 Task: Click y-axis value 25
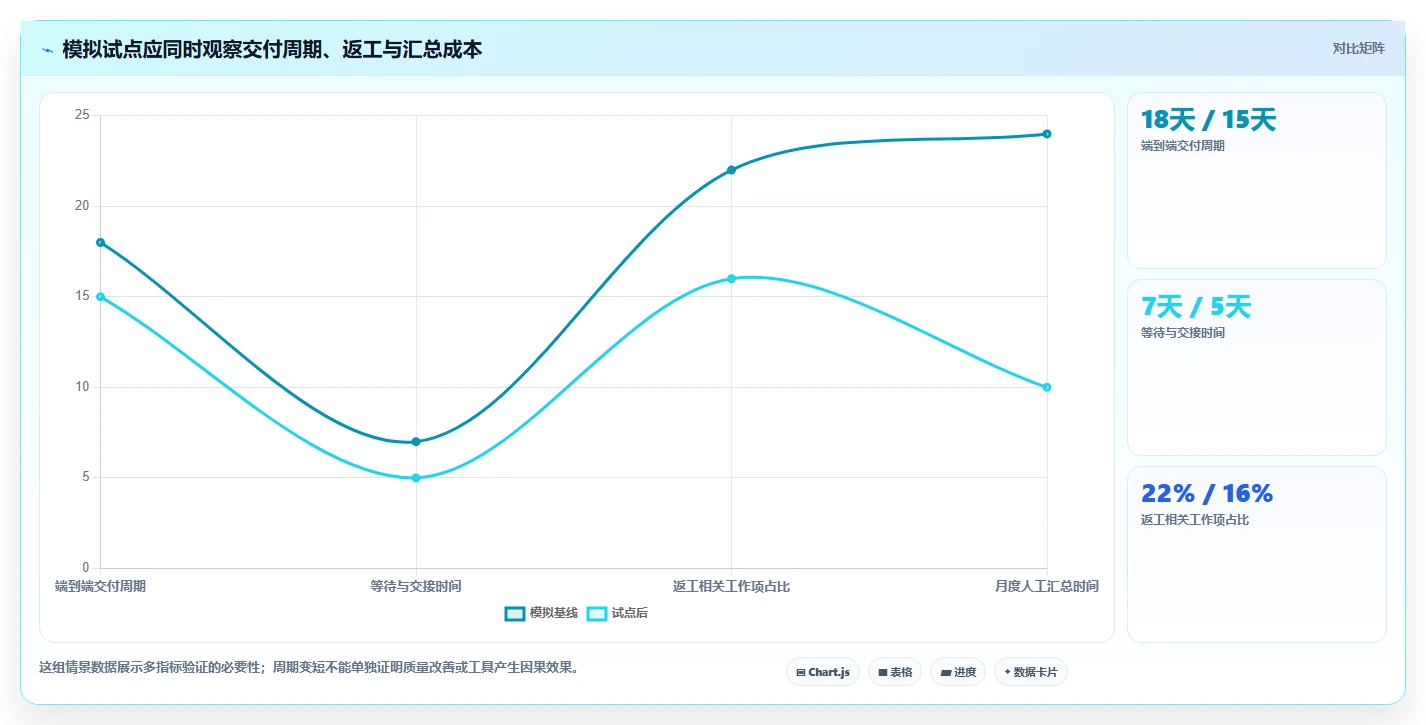(82, 115)
